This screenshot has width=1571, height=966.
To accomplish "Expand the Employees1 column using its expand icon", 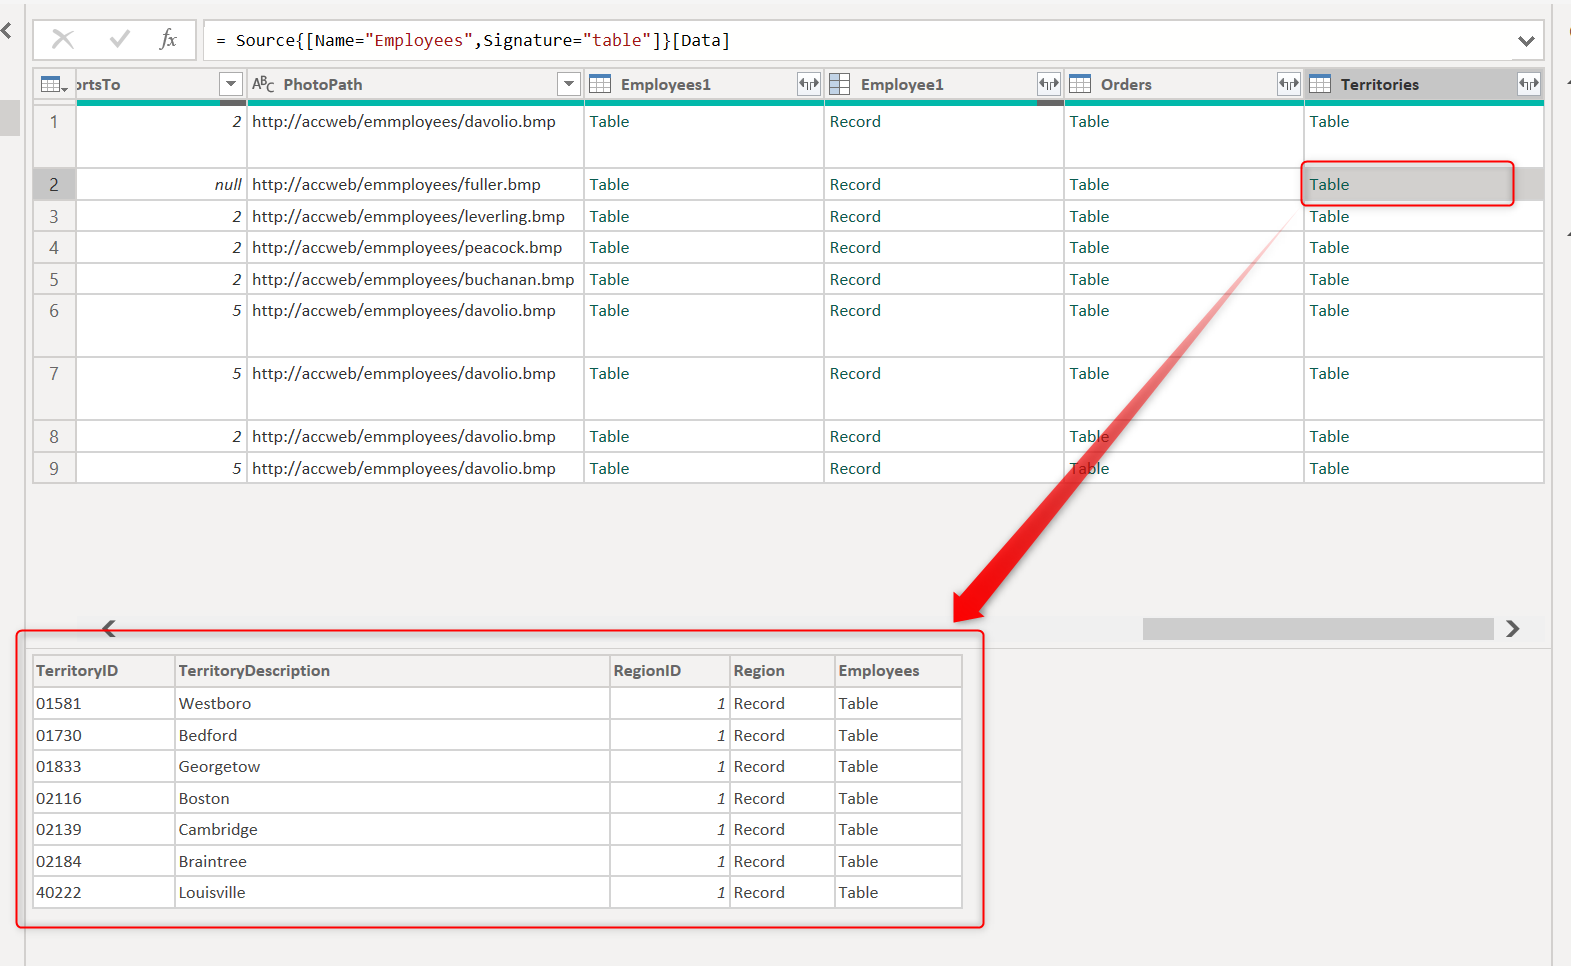I will click(808, 85).
